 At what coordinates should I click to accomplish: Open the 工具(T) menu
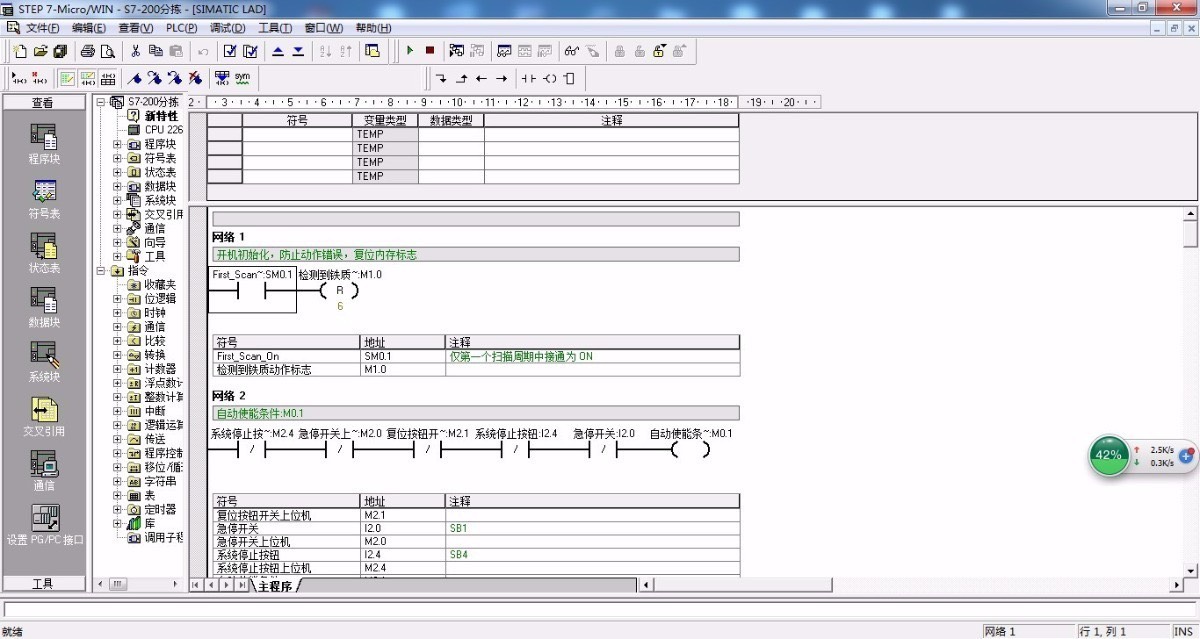point(275,28)
